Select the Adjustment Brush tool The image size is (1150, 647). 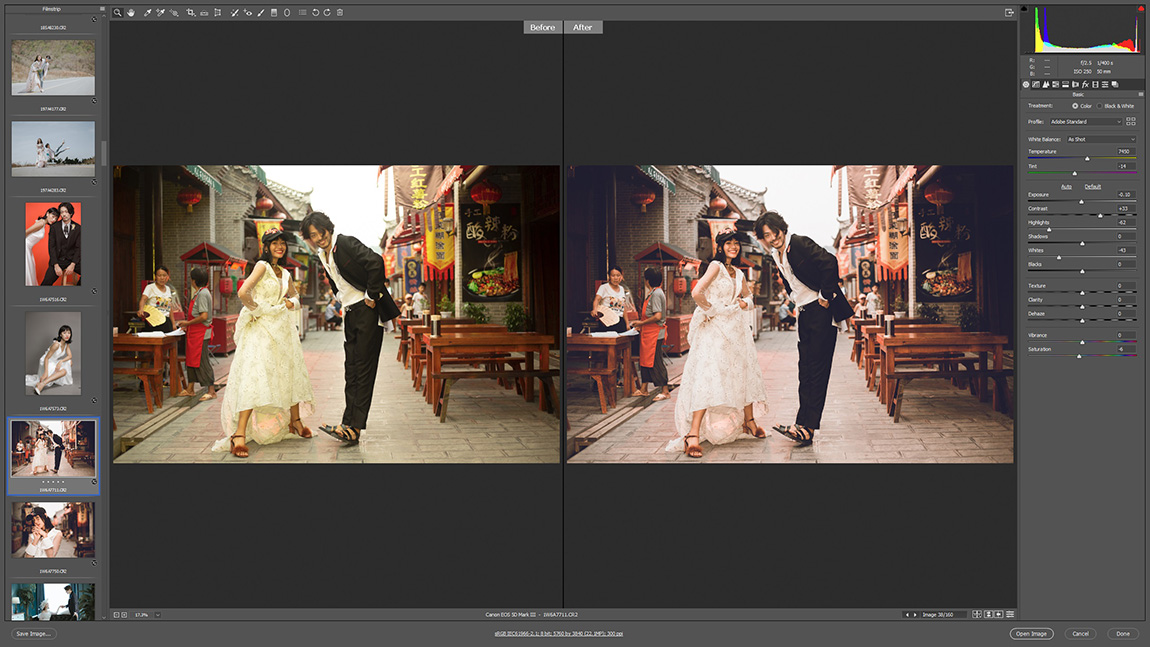[x=260, y=12]
